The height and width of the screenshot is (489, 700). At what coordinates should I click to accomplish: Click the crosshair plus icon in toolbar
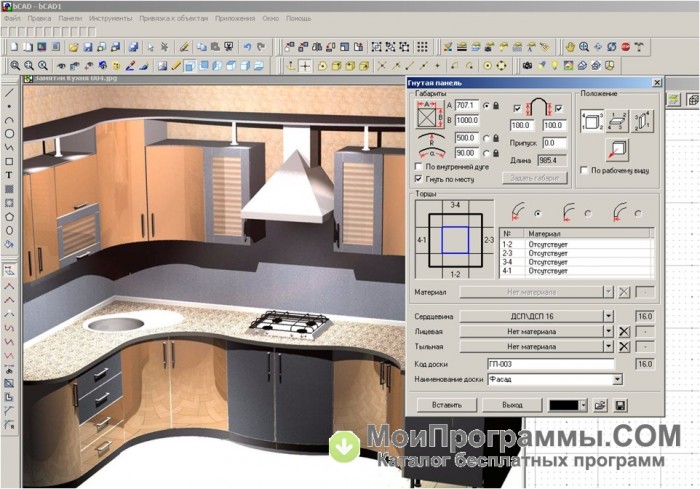tap(305, 66)
